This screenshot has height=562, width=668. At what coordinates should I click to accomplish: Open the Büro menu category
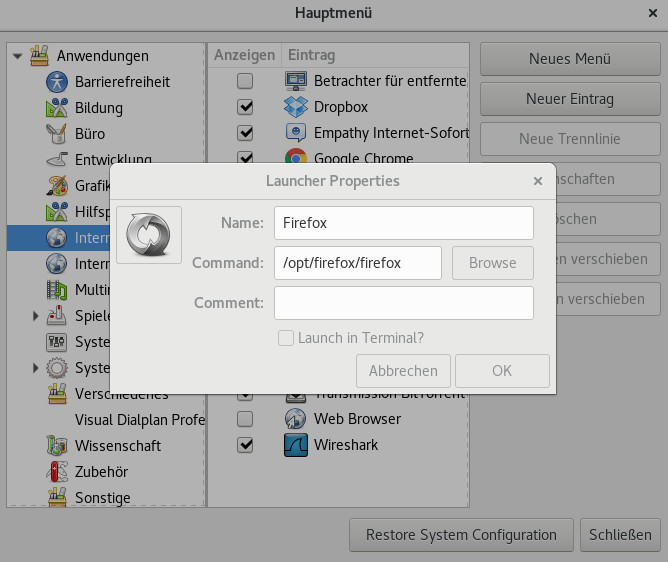pos(89,134)
